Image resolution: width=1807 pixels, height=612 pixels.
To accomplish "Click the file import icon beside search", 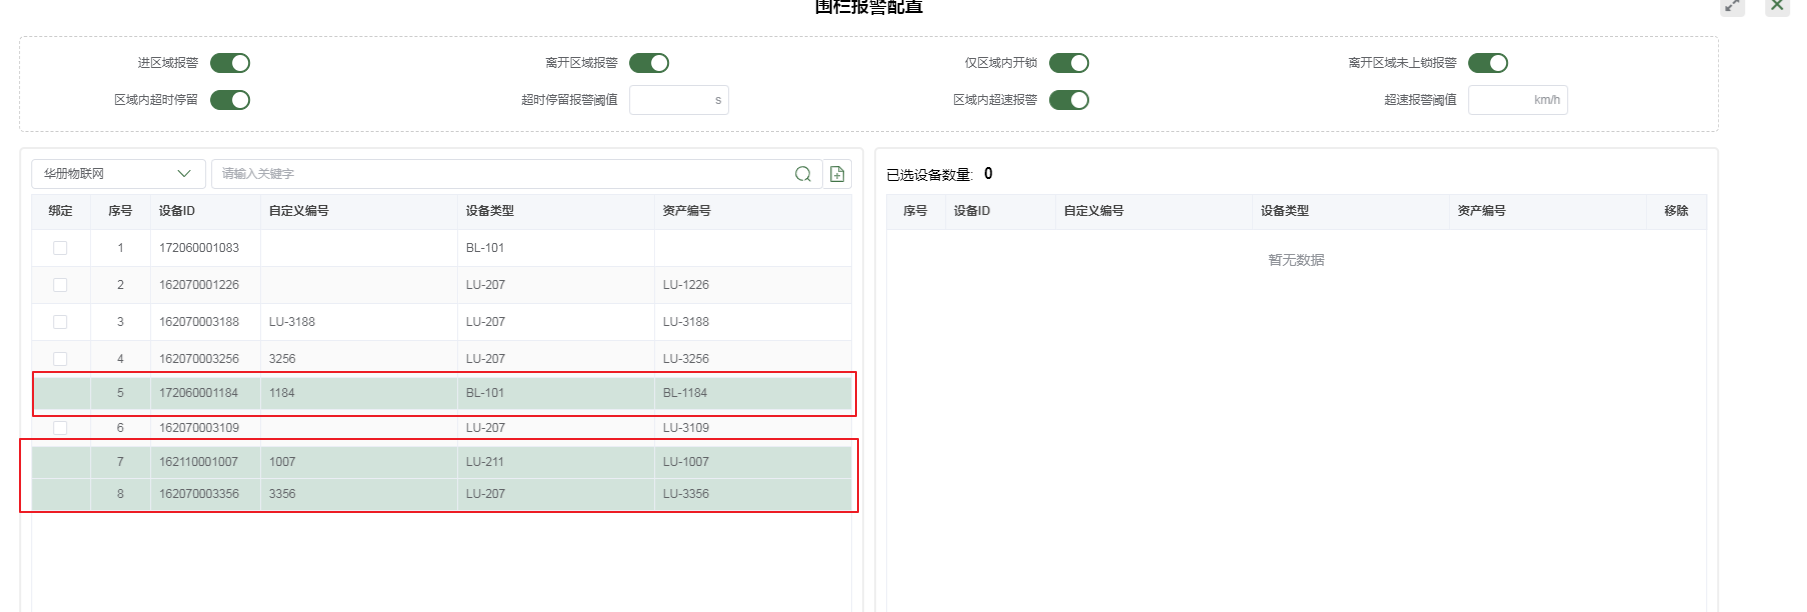I will pyautogui.click(x=837, y=174).
